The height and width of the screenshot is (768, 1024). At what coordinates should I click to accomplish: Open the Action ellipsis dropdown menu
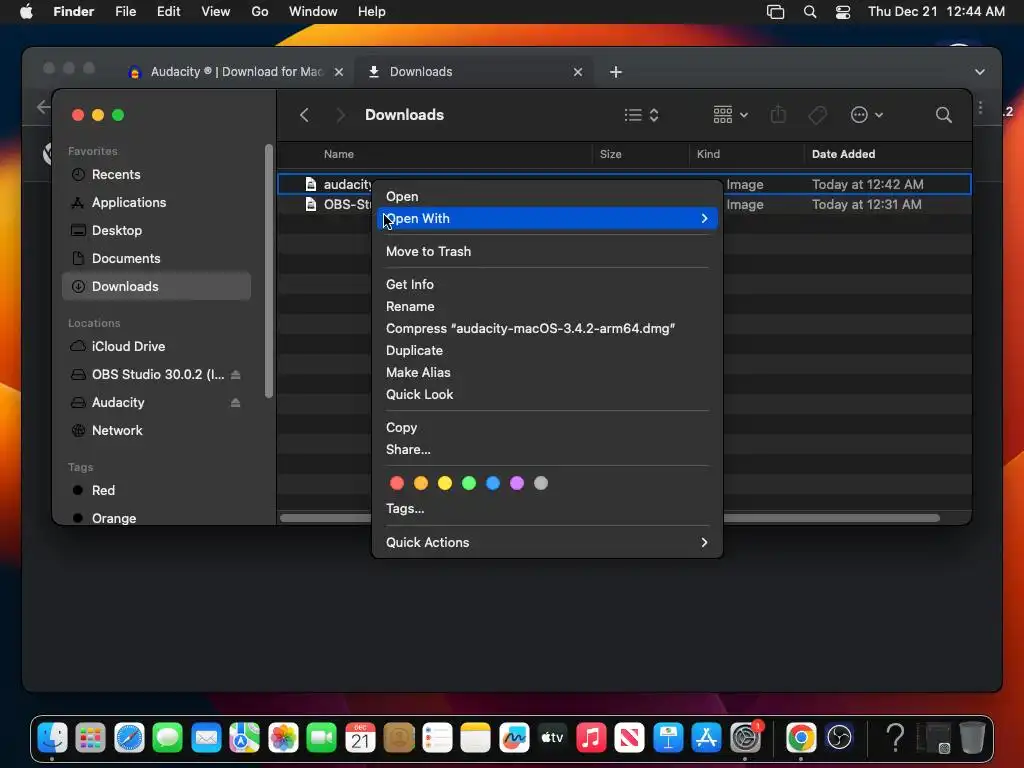[x=867, y=115]
